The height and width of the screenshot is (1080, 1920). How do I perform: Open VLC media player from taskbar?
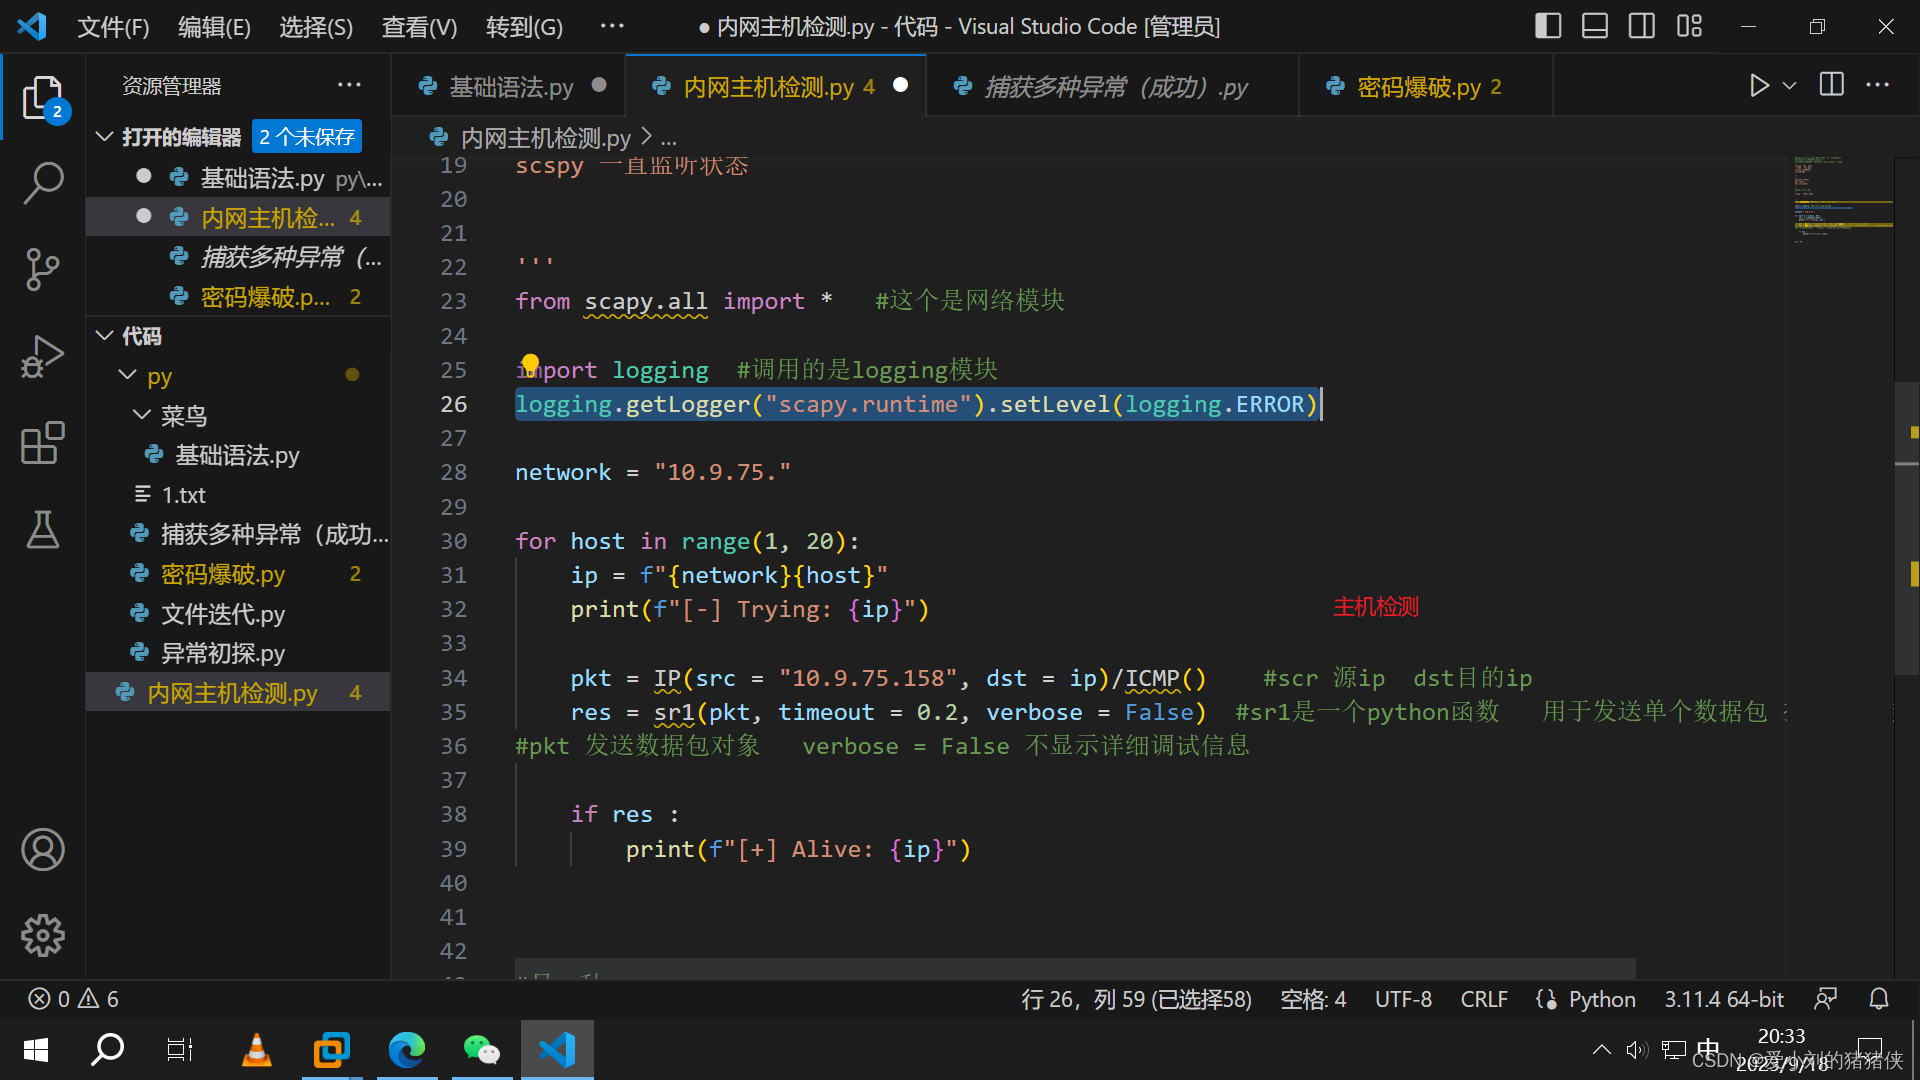(257, 1050)
